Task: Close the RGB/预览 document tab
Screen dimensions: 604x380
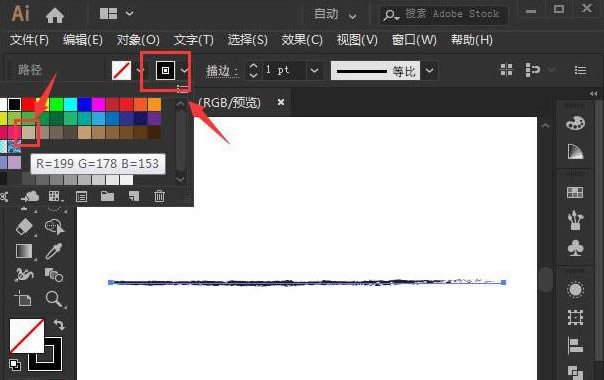Action: (x=281, y=103)
